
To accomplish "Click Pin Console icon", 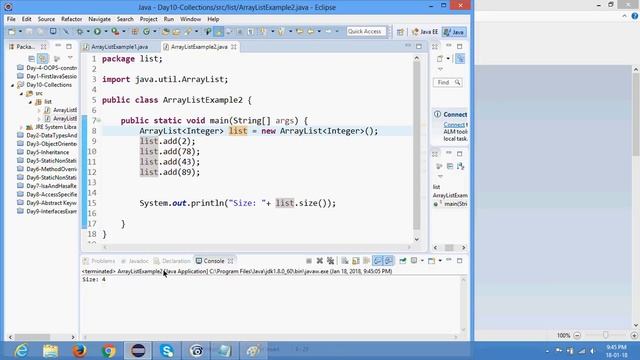I will 403,261.
